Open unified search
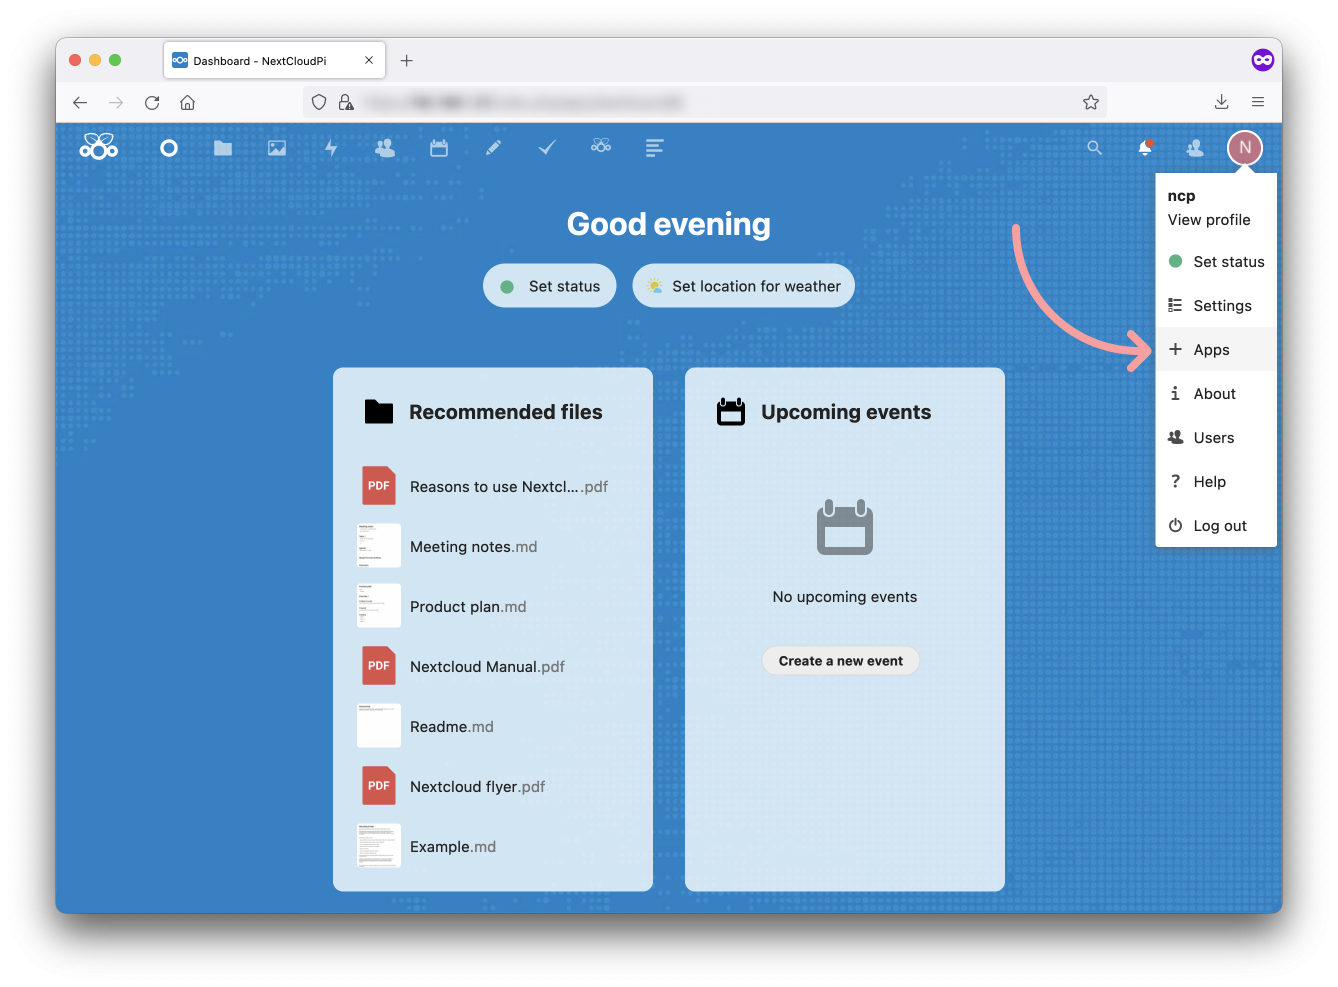 click(x=1094, y=147)
